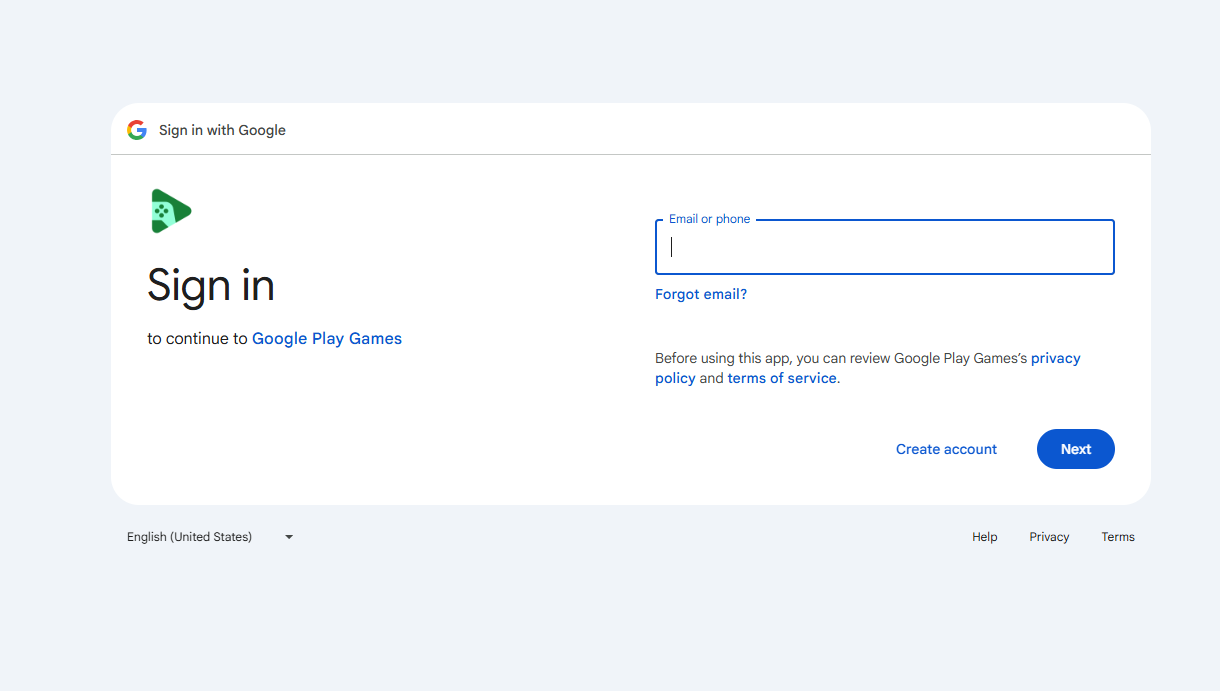Click inside the Email or phone field

point(884,247)
